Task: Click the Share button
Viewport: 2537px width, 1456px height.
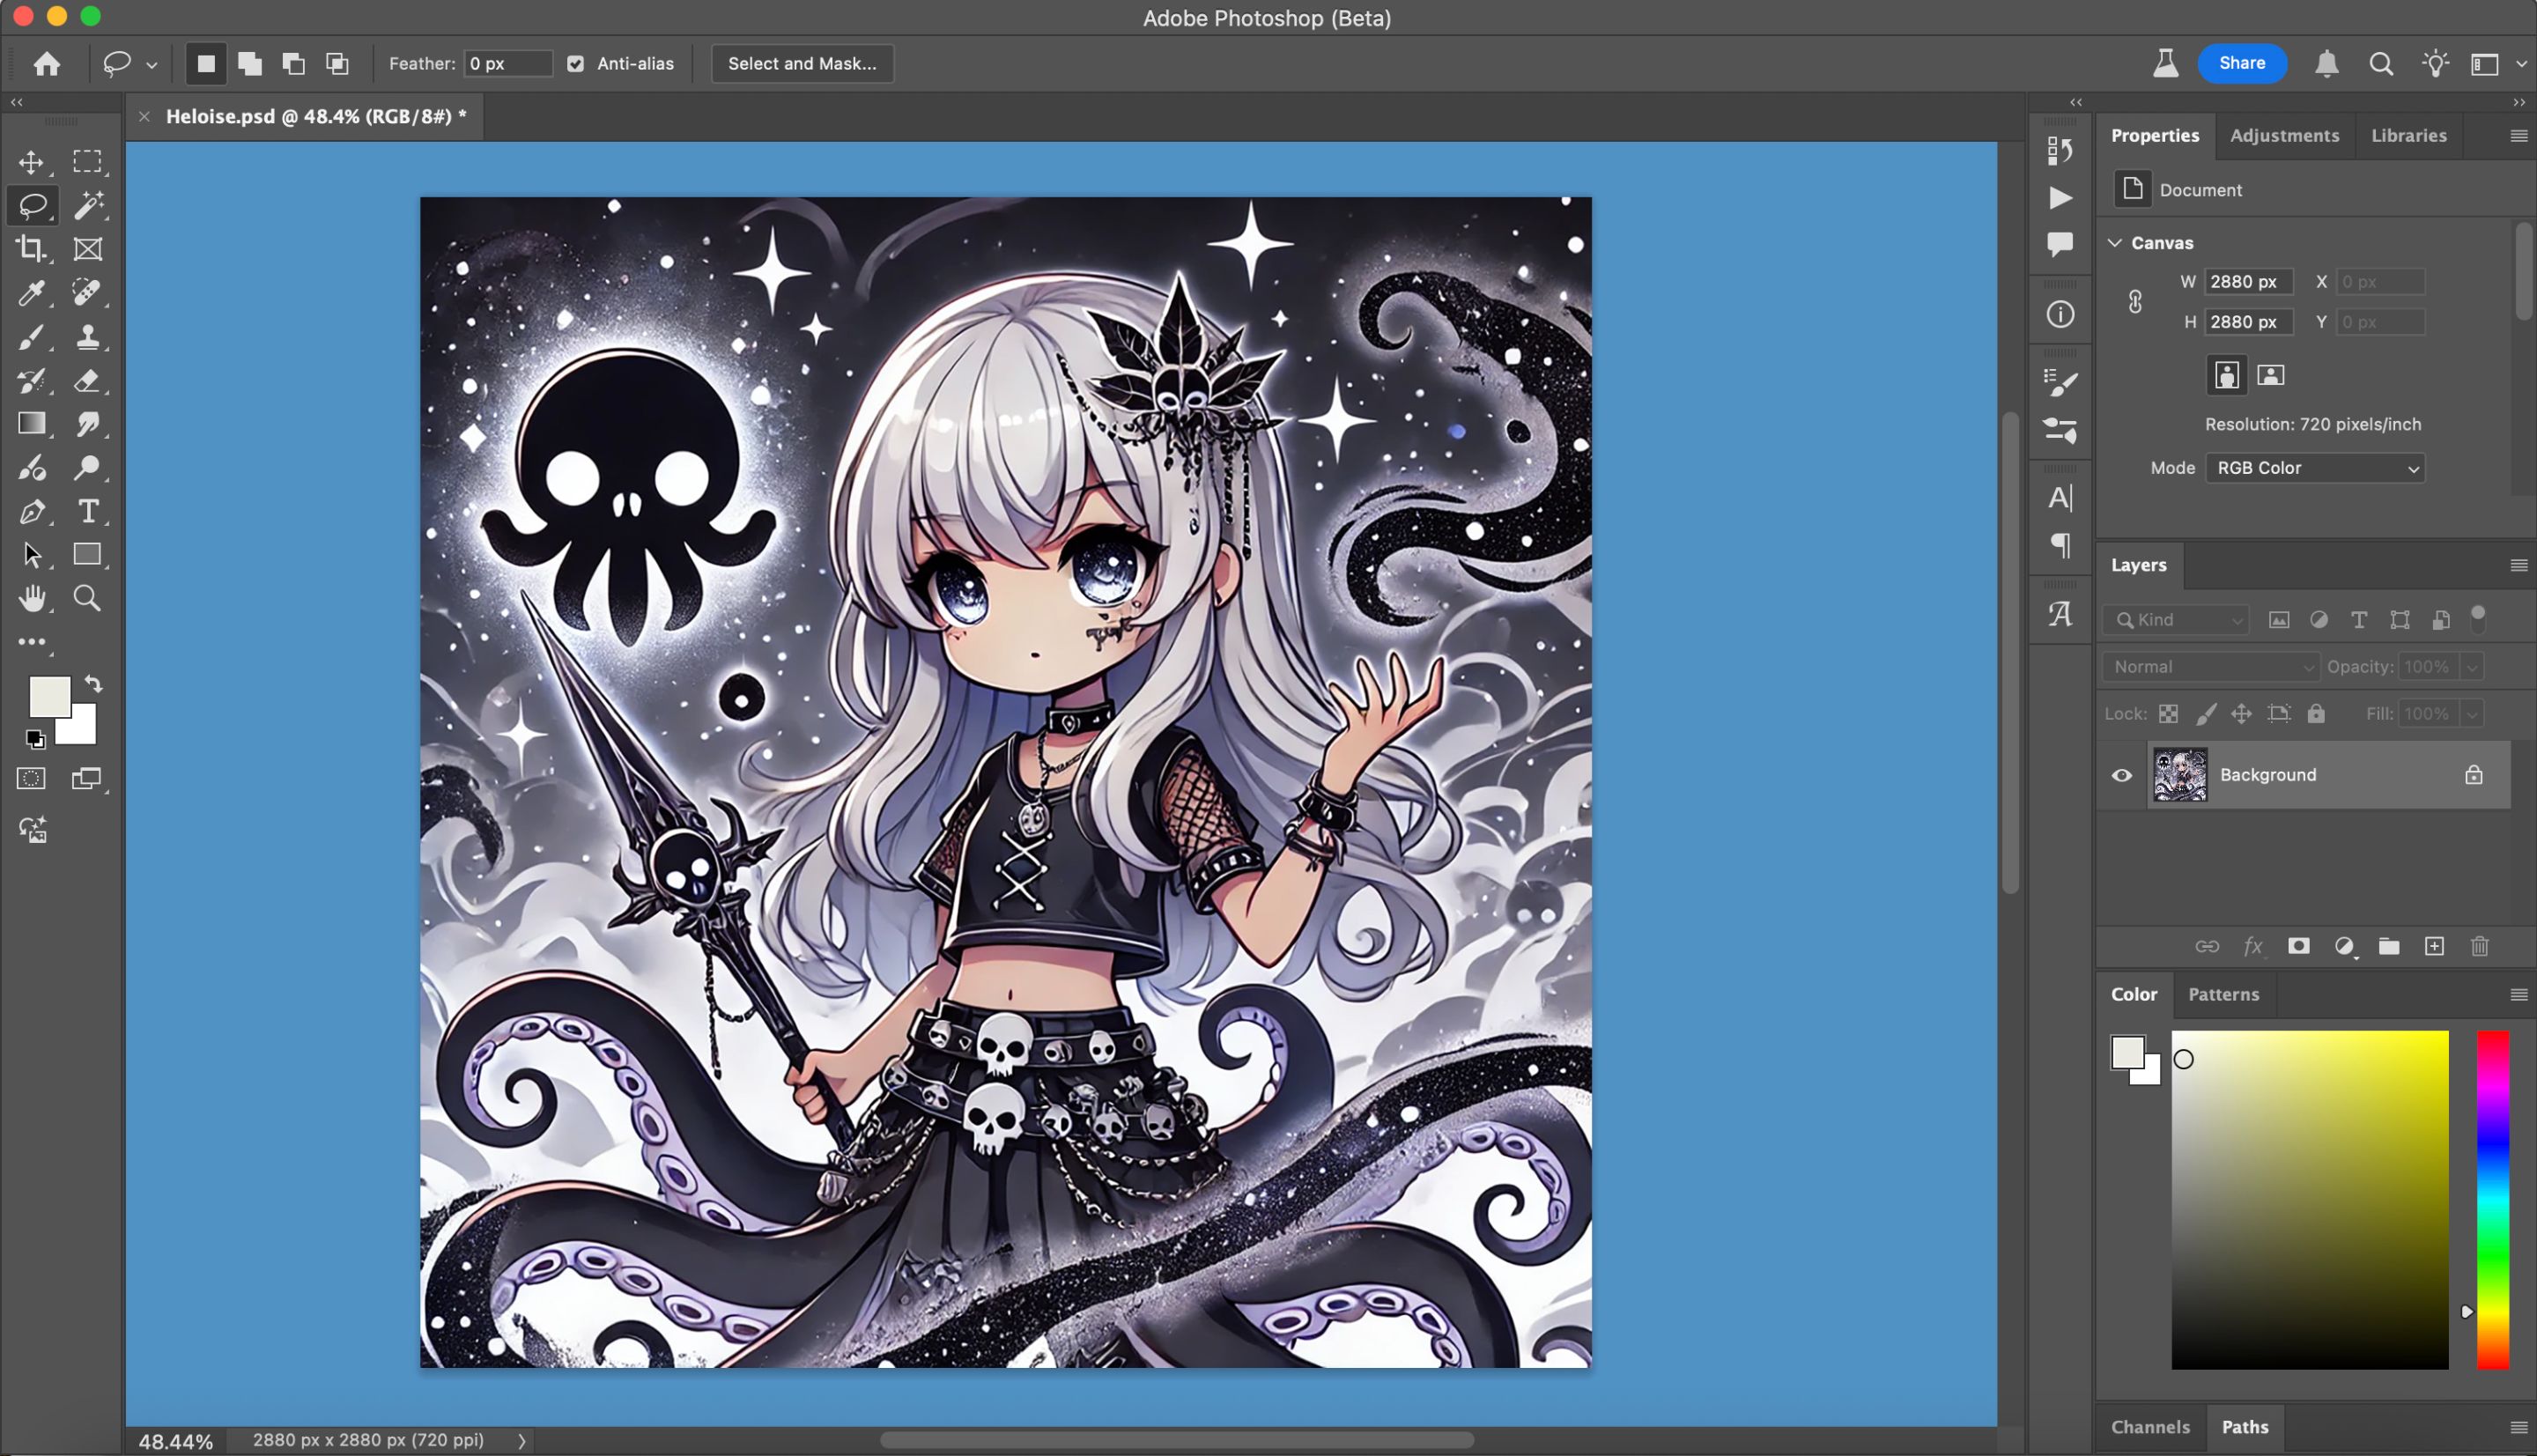Action: point(2241,63)
